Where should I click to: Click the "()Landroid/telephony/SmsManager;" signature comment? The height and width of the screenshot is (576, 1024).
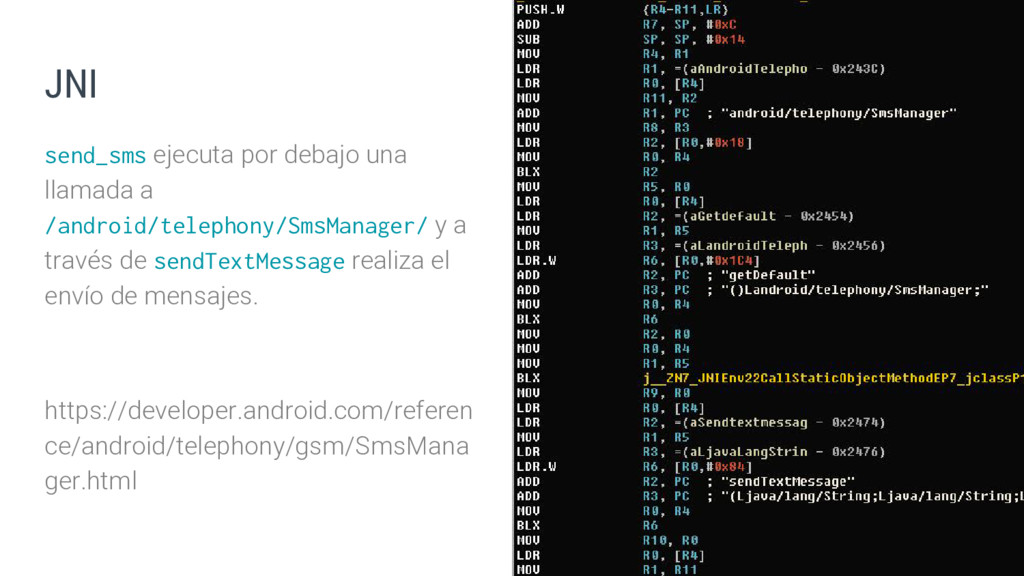pos(855,290)
